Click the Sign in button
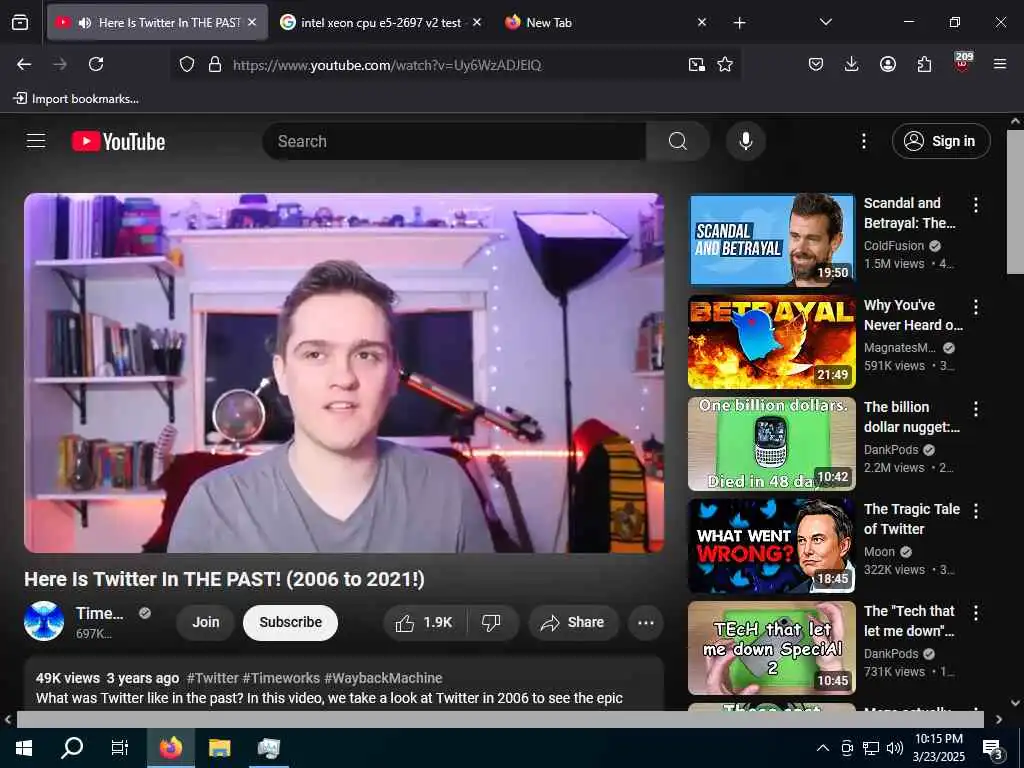1024x768 pixels. (941, 141)
